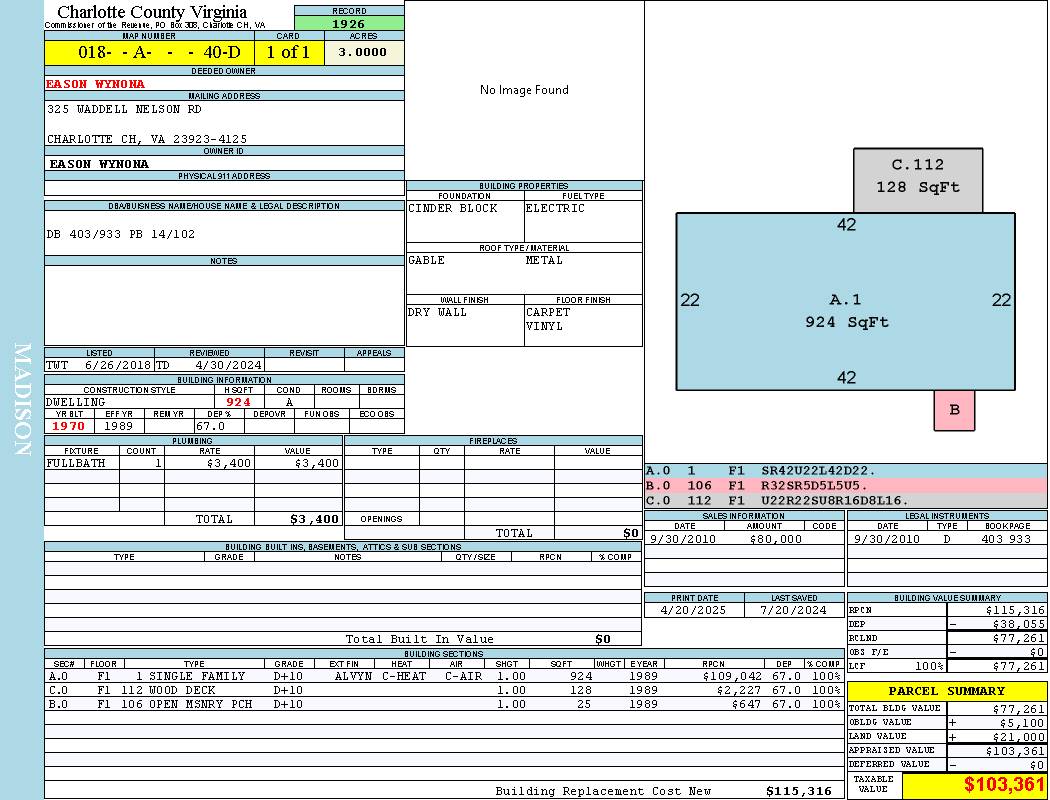Viewport: 1050px width, 800px height.
Task: Click the yellow PARCEL SUMMARY header
Action: coord(946,691)
